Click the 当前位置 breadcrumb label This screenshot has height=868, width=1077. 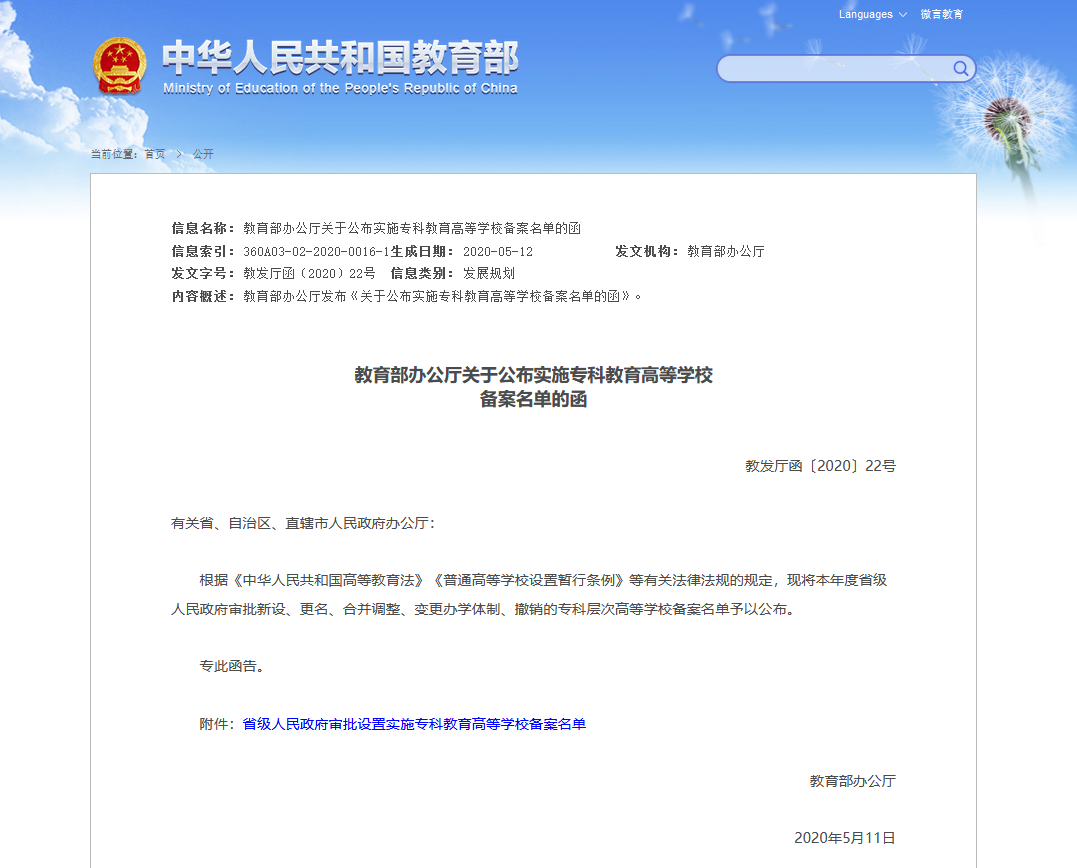tap(114, 154)
